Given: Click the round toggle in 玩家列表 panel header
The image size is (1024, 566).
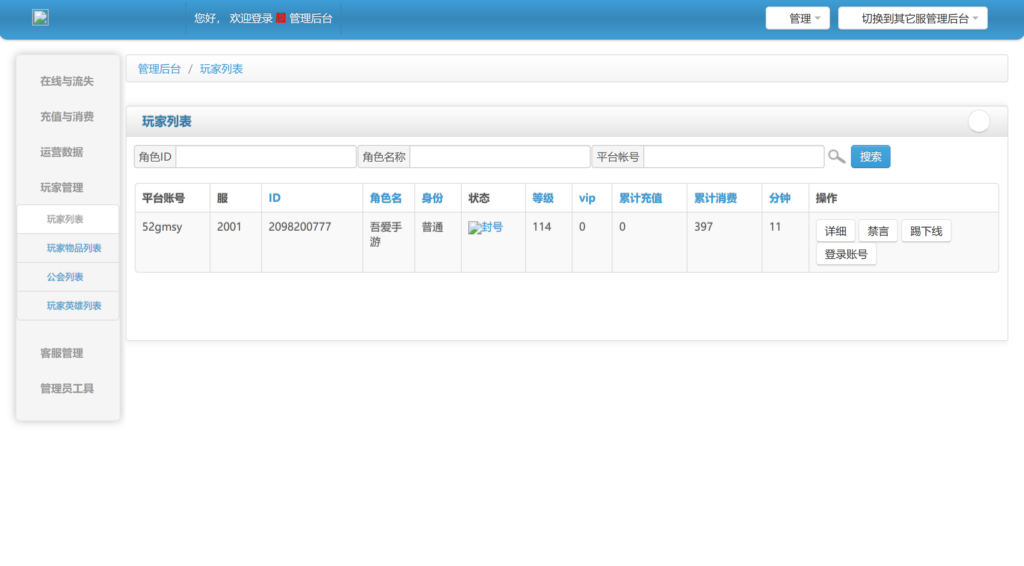Looking at the screenshot, I should (x=978, y=122).
